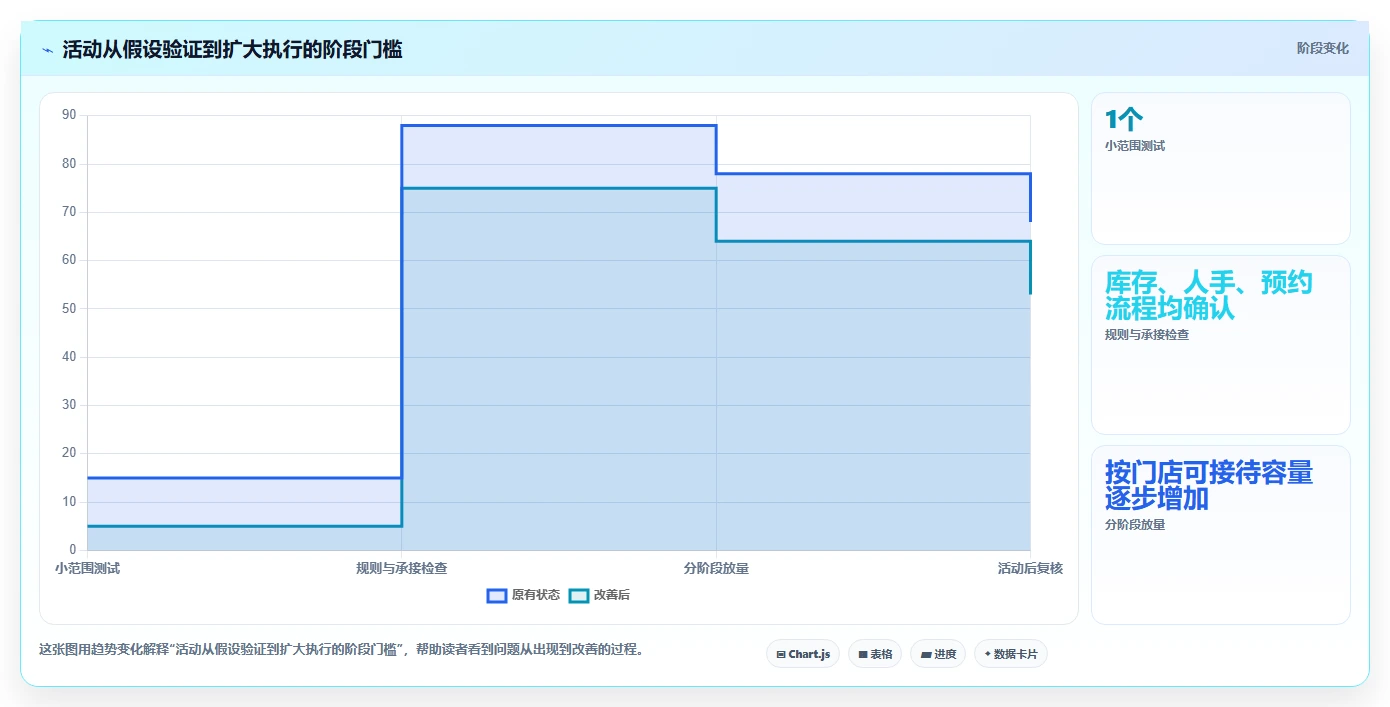The image size is (1390, 707).
Task: Click the 小范围测试 card caption
Action: pyautogui.click(x=1135, y=146)
